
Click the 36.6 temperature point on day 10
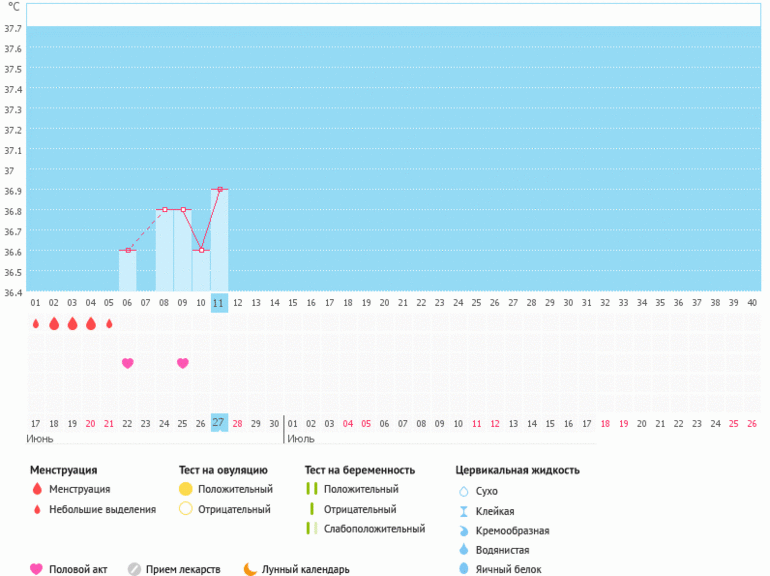pyautogui.click(x=201, y=250)
